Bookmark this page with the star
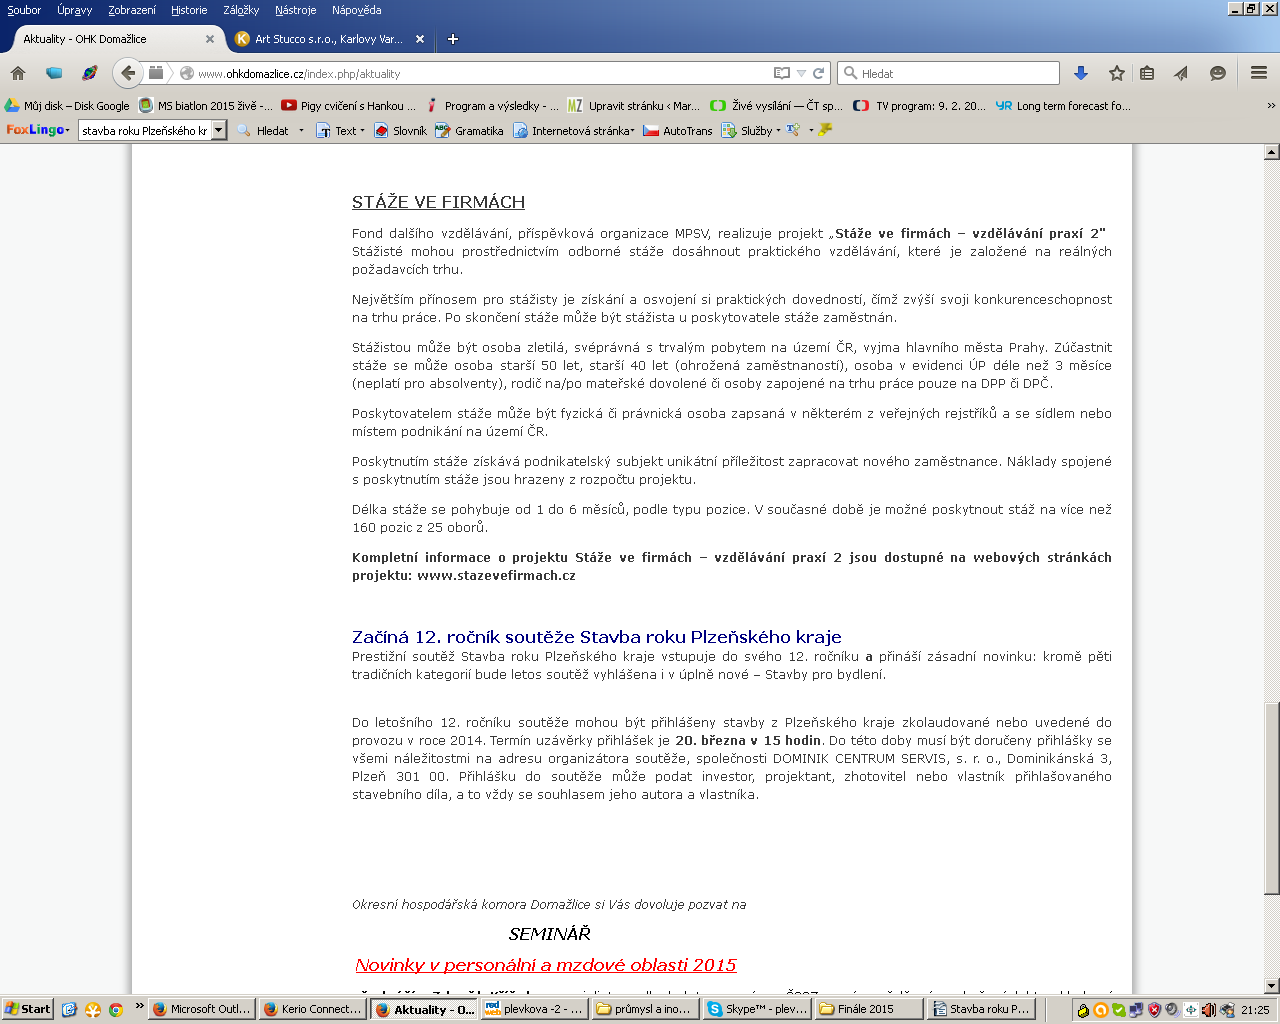The image size is (1280, 1024). click(x=1117, y=73)
